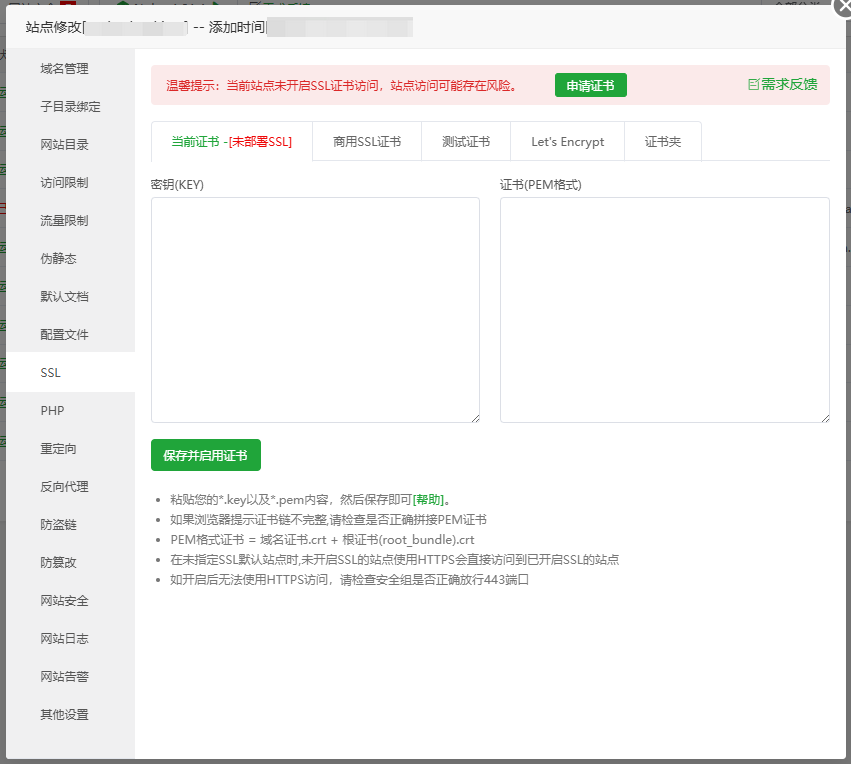
Task: Open 网站日志 settings
Action: tap(62, 638)
